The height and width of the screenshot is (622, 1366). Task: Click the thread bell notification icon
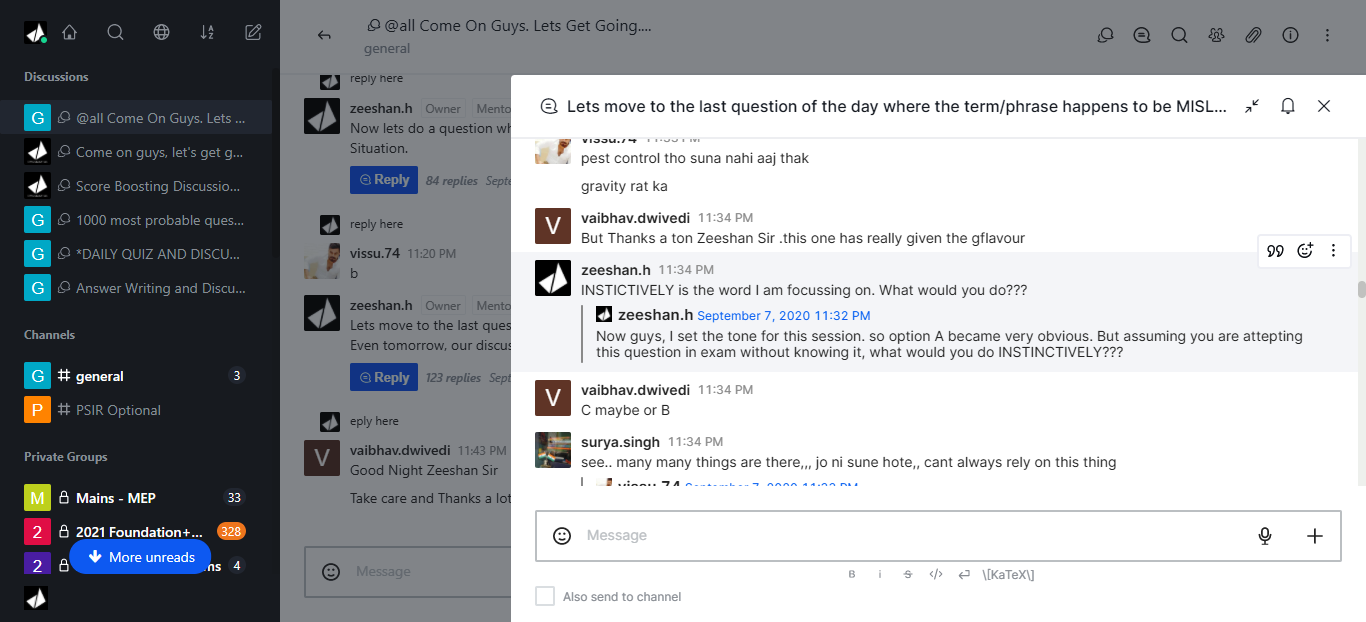[1288, 106]
